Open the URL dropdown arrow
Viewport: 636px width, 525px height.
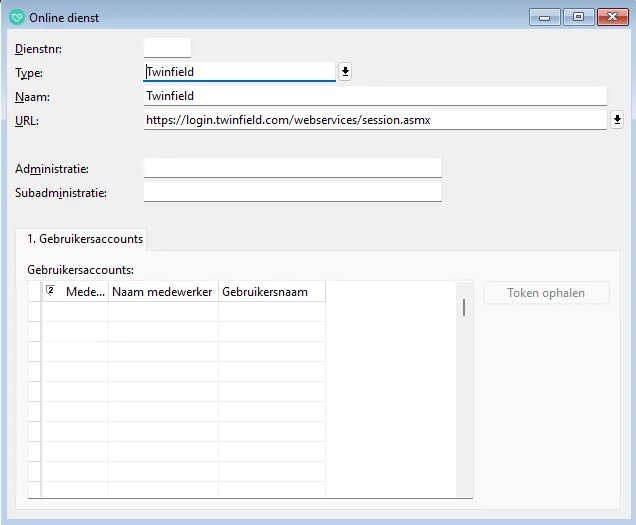coord(617,120)
